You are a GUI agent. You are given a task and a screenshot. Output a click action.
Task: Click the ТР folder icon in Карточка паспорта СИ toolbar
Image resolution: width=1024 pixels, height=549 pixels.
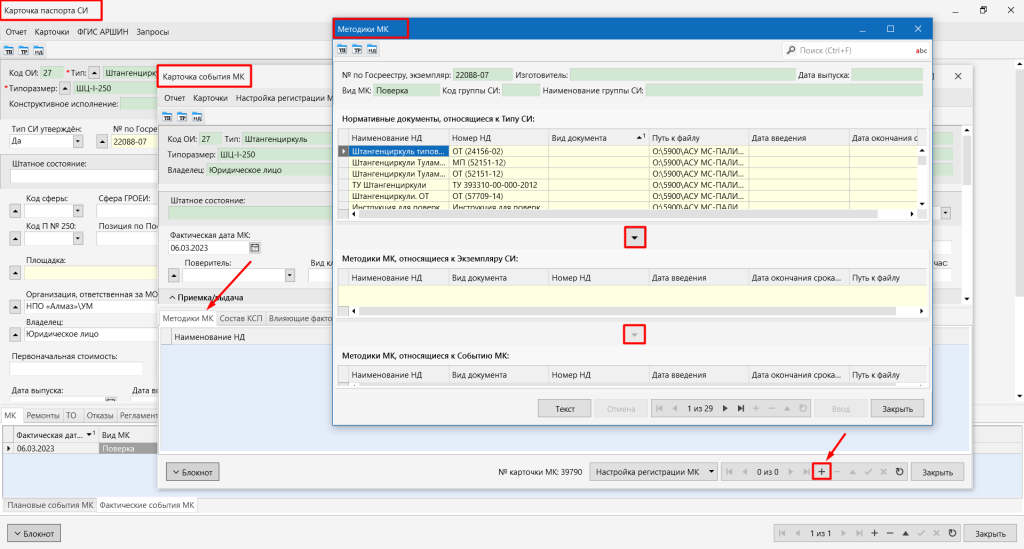click(x=24, y=51)
